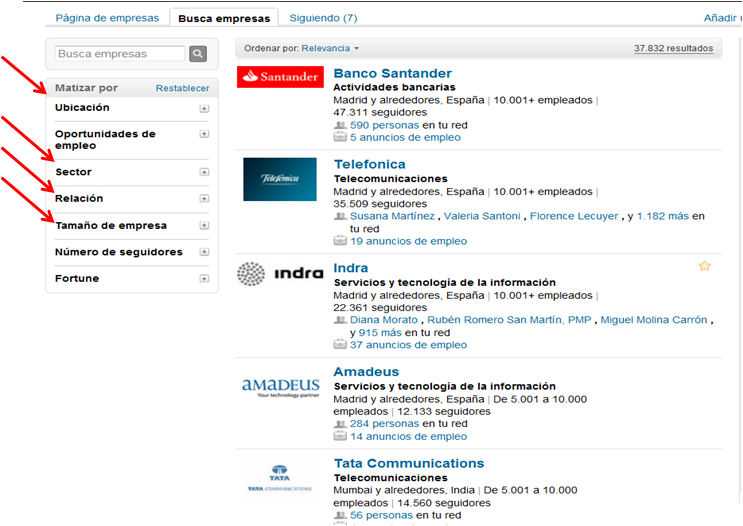Open the Telefonica company page

tap(370, 164)
